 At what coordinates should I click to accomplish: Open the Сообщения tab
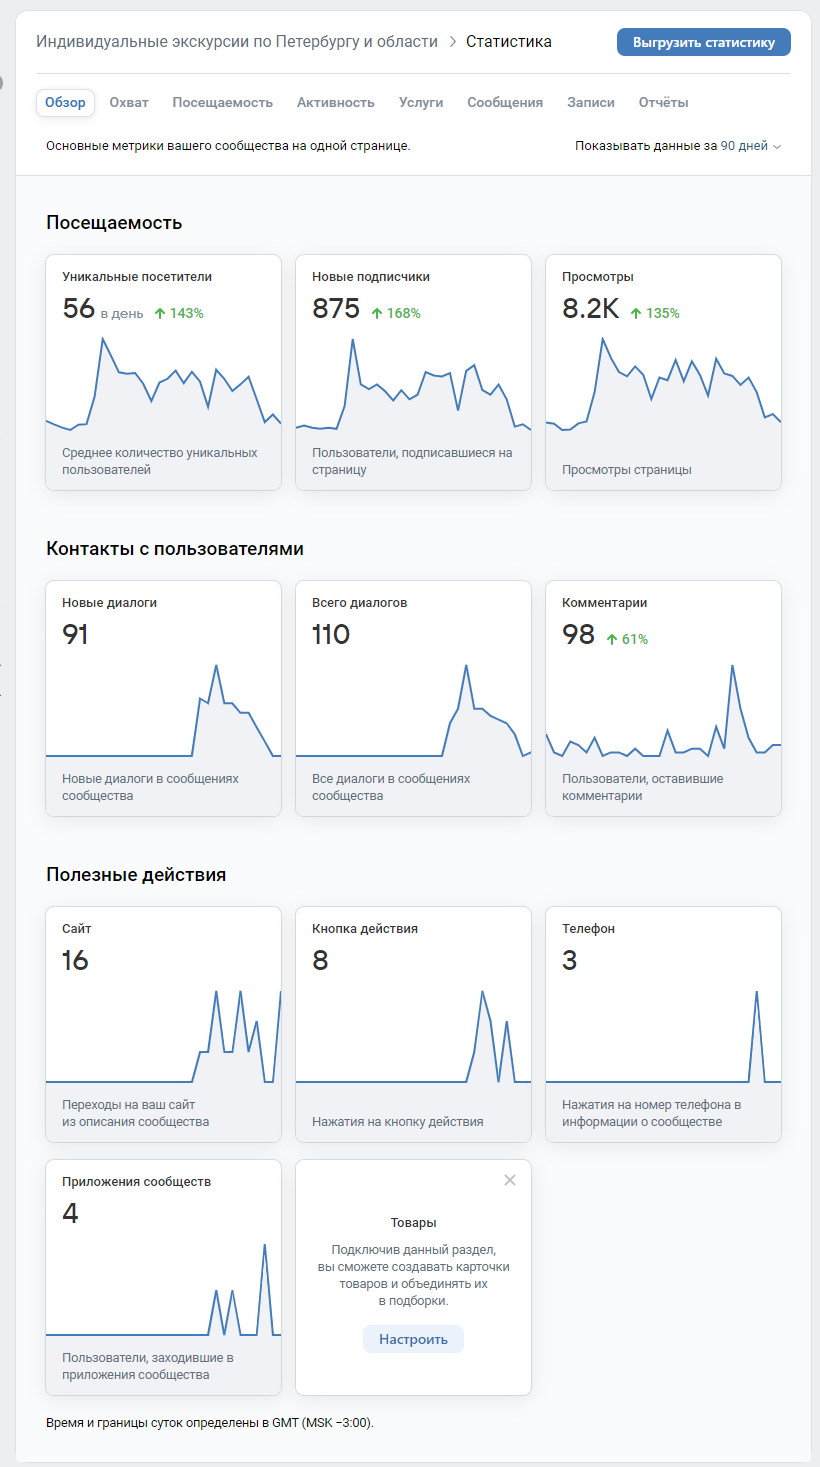pos(505,102)
